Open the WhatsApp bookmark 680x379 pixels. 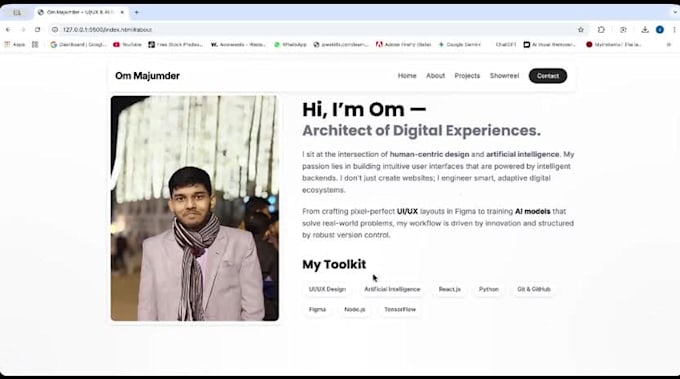click(x=290, y=44)
